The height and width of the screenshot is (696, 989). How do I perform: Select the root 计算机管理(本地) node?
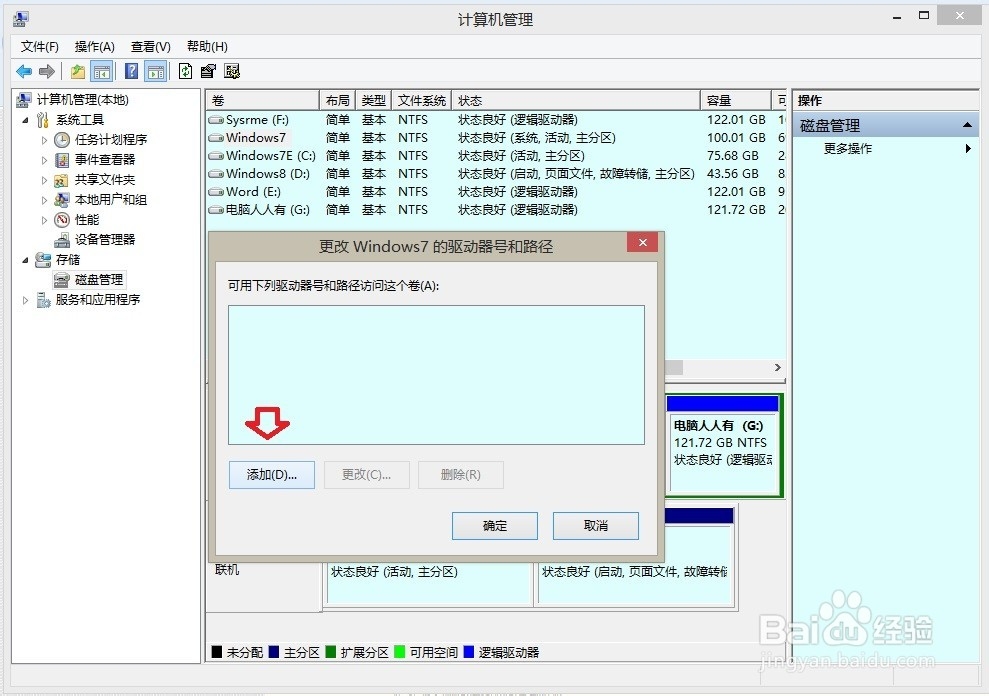pos(82,100)
